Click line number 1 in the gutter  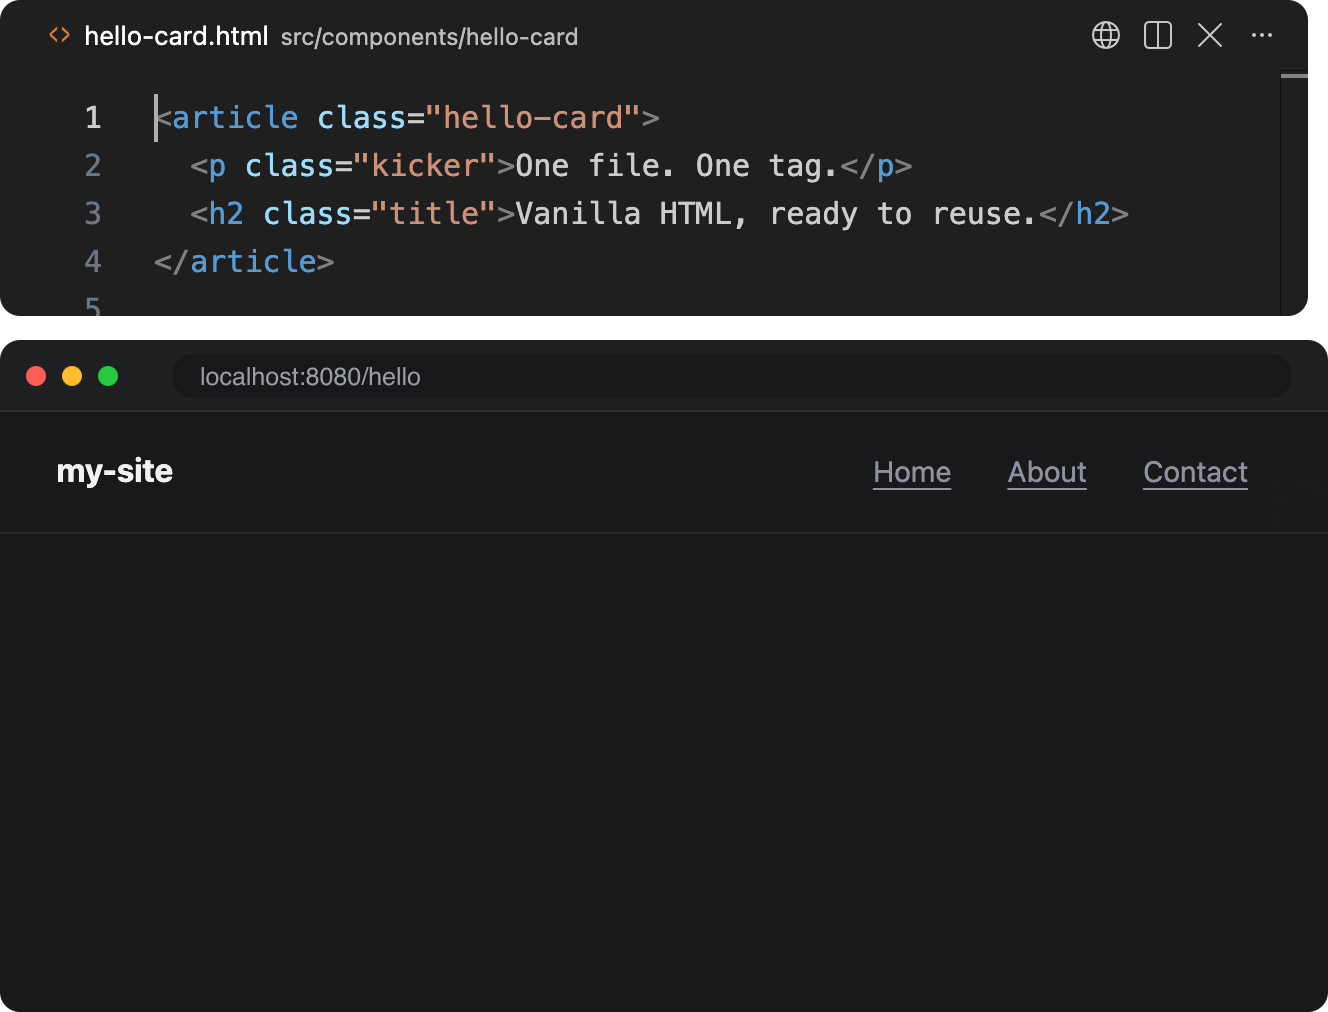click(93, 117)
